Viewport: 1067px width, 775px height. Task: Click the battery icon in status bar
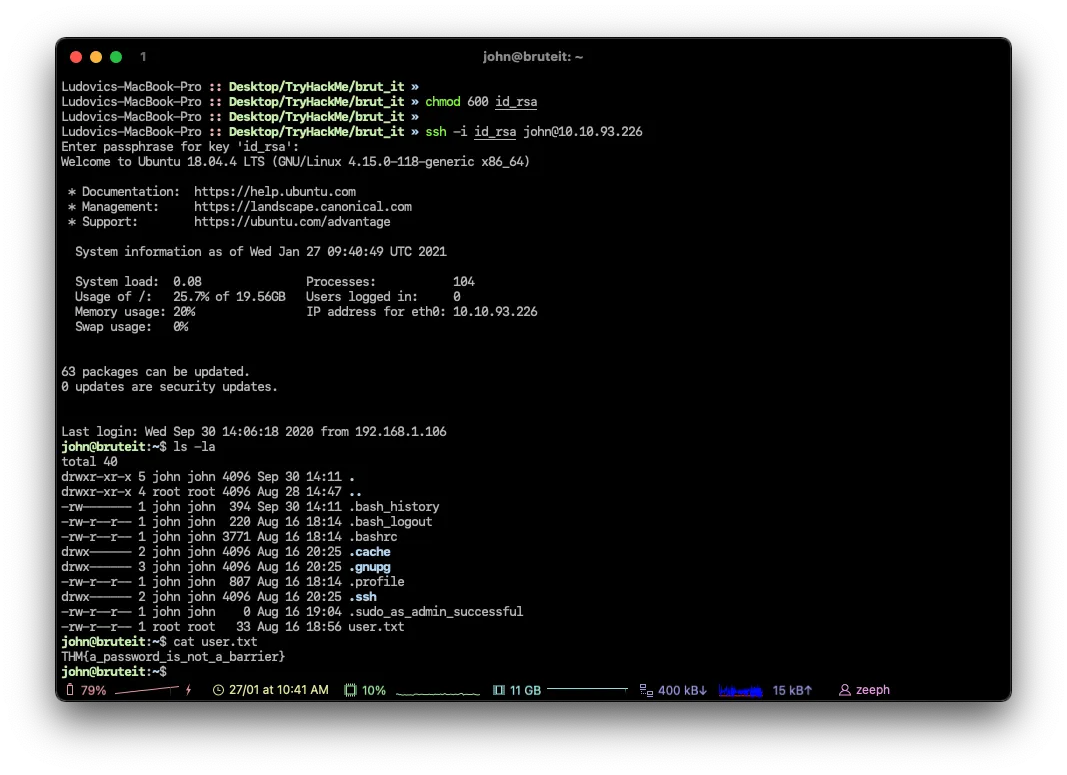(x=70, y=690)
